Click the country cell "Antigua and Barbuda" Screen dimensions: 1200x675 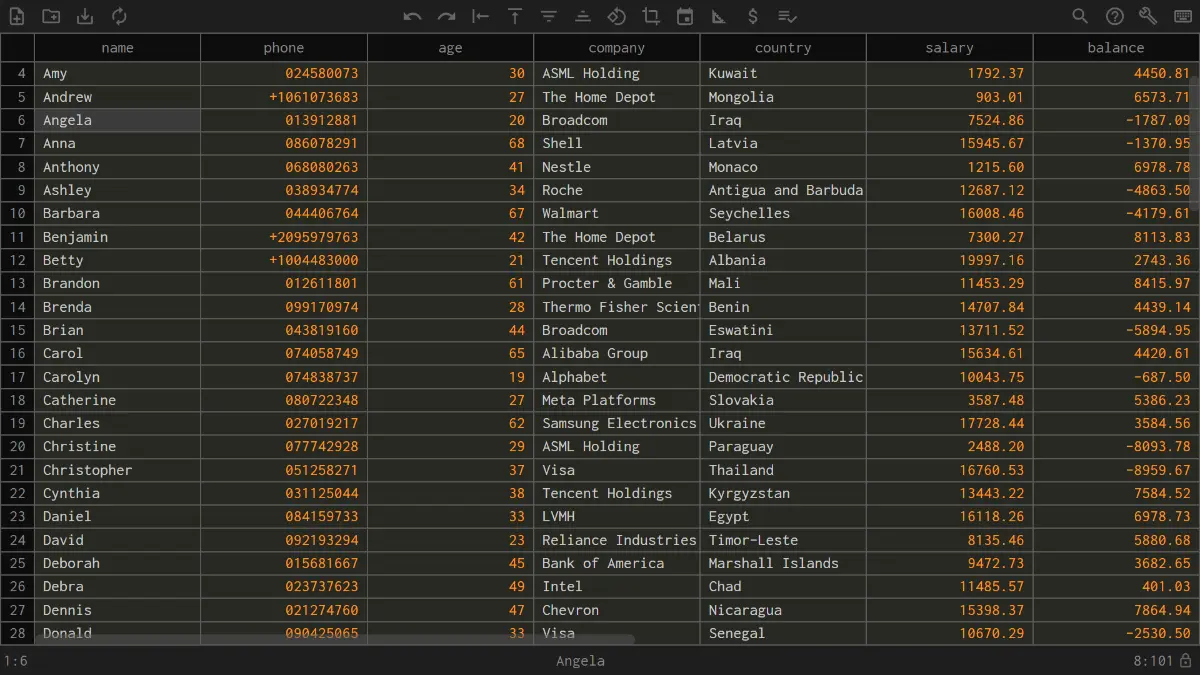click(x=783, y=190)
